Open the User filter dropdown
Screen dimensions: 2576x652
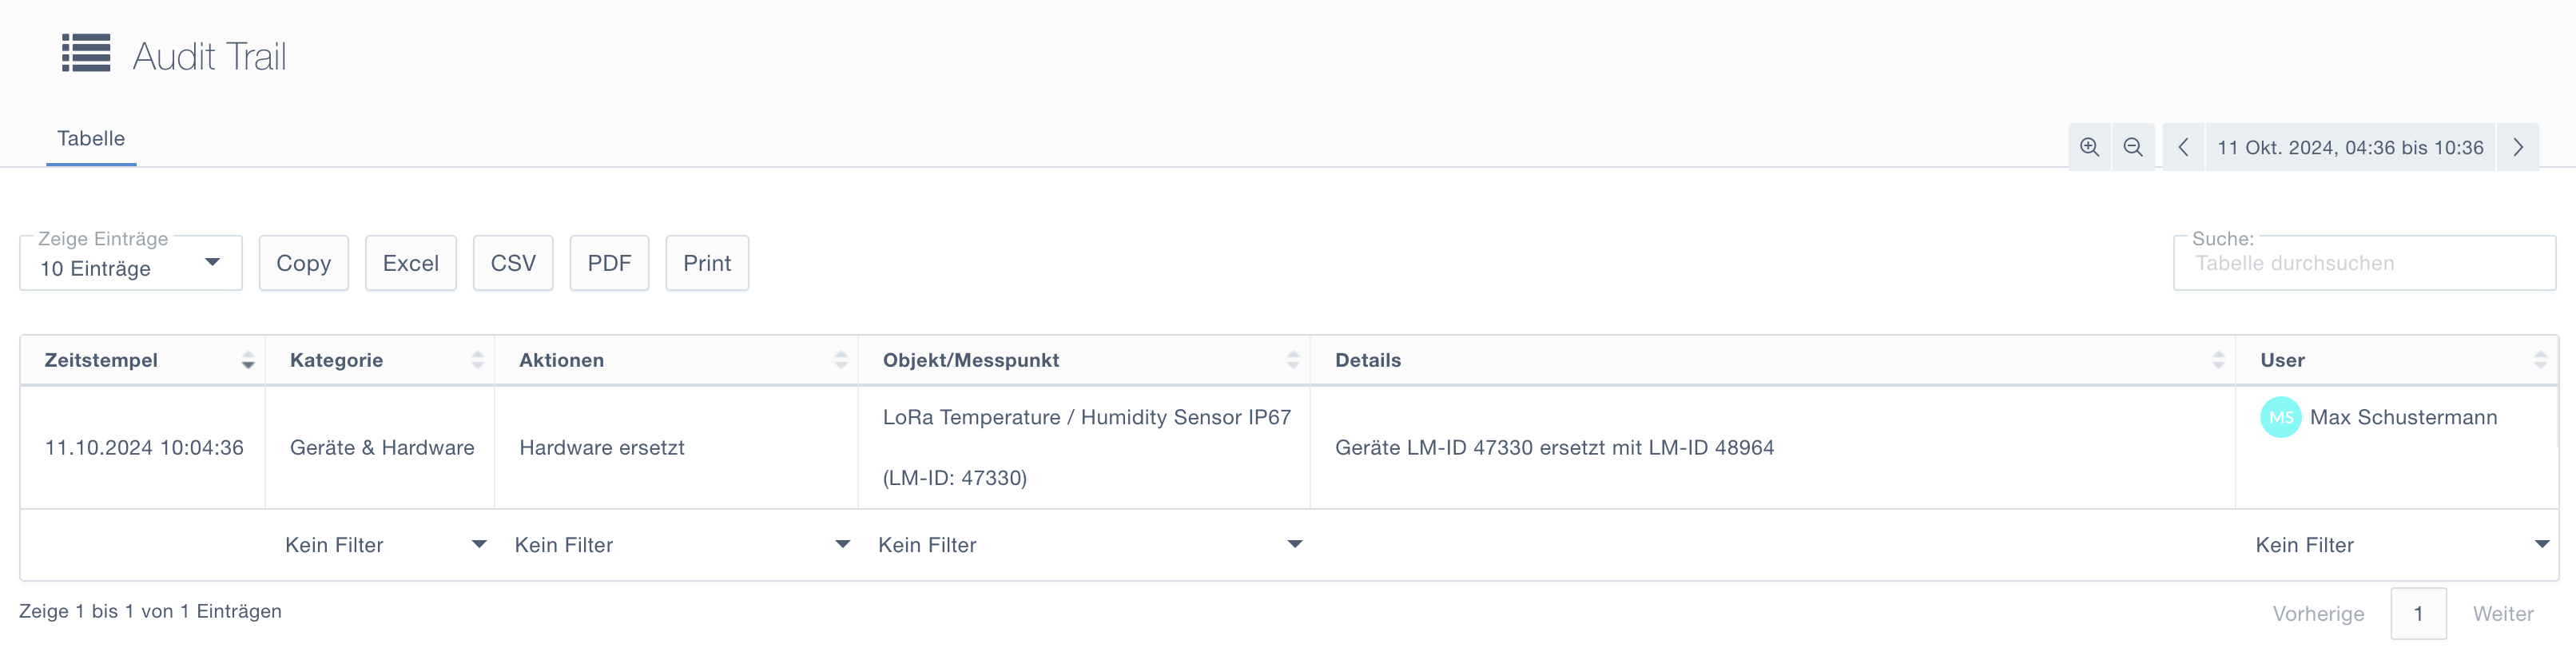(x=2400, y=545)
